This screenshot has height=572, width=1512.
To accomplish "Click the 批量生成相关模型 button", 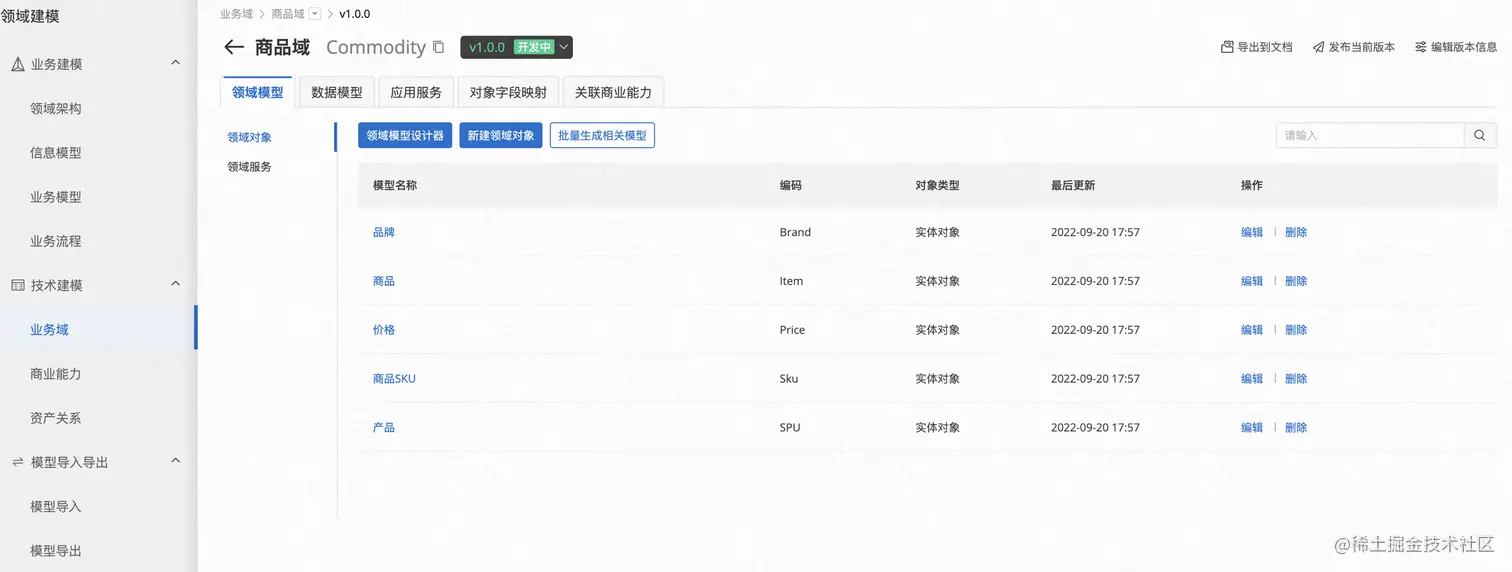I will [x=602, y=135].
